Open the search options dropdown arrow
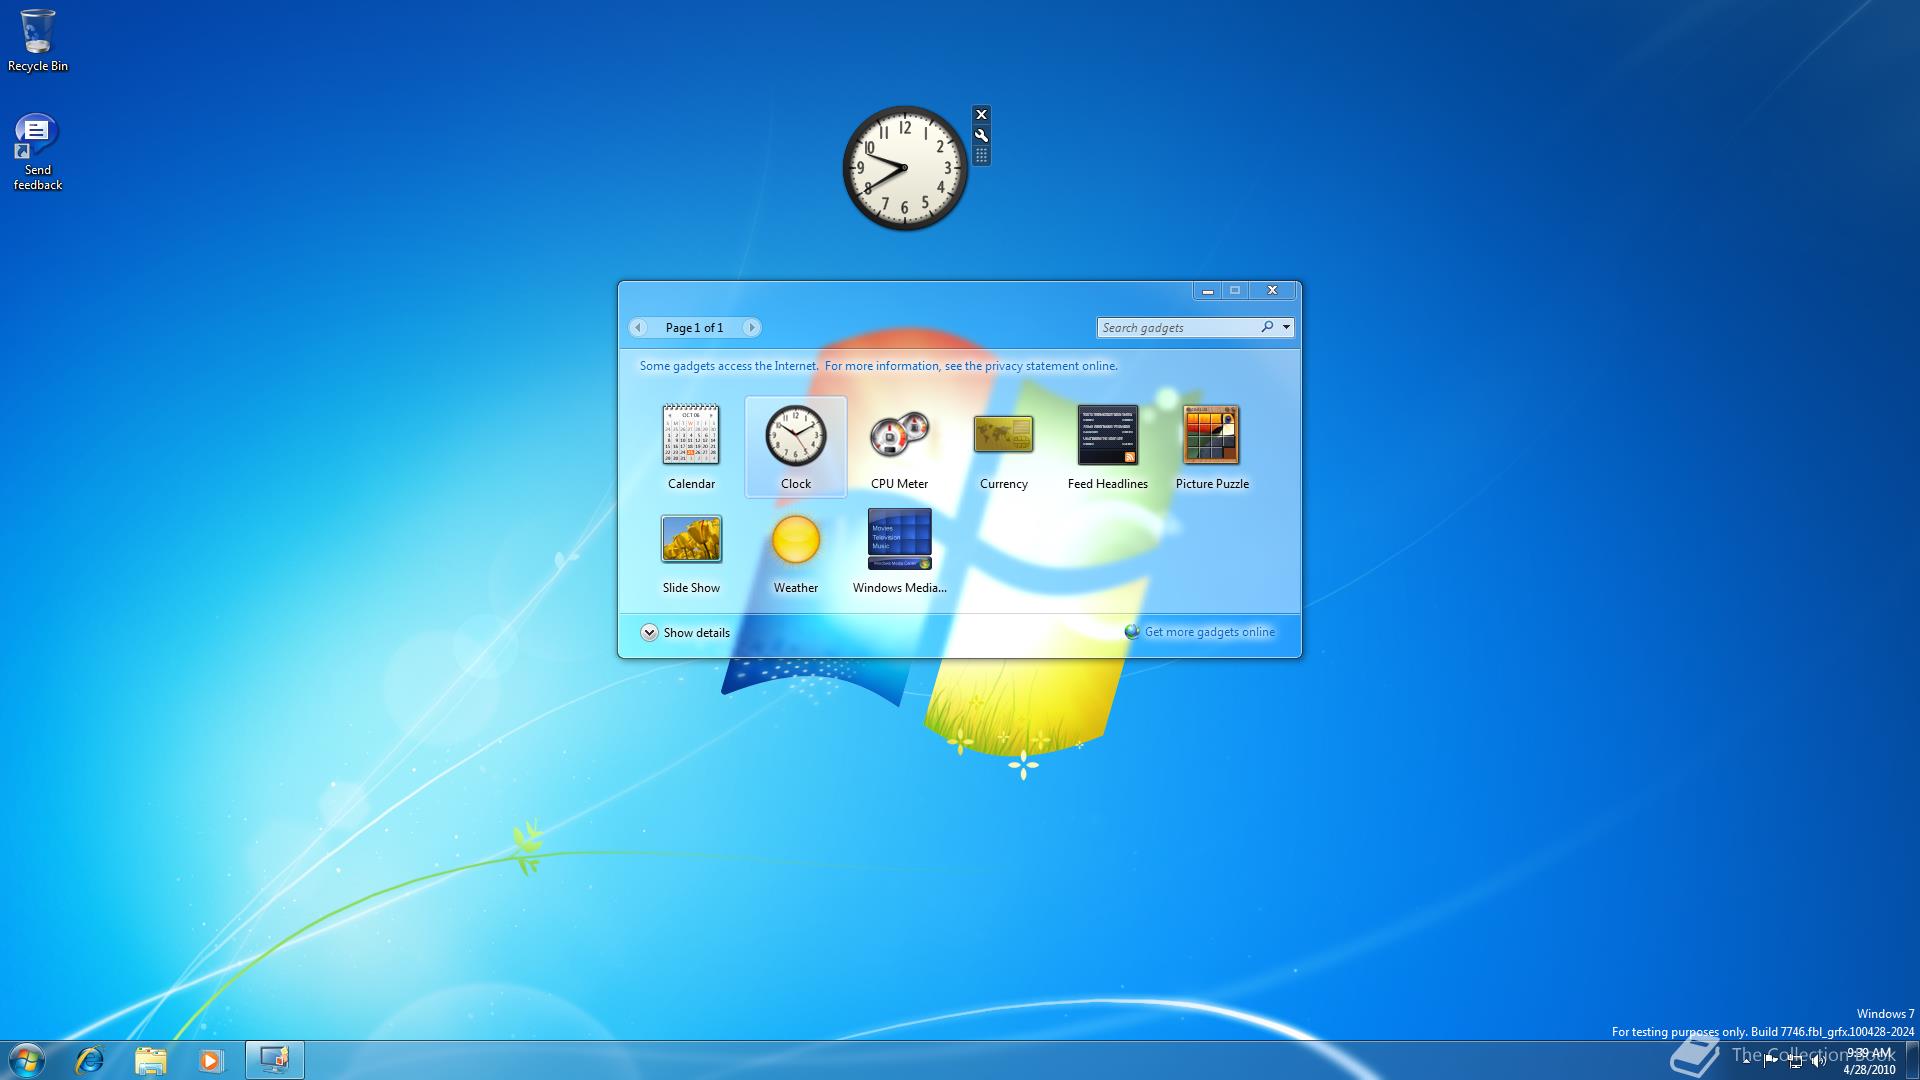Screen dimensions: 1920x1080 1286,327
